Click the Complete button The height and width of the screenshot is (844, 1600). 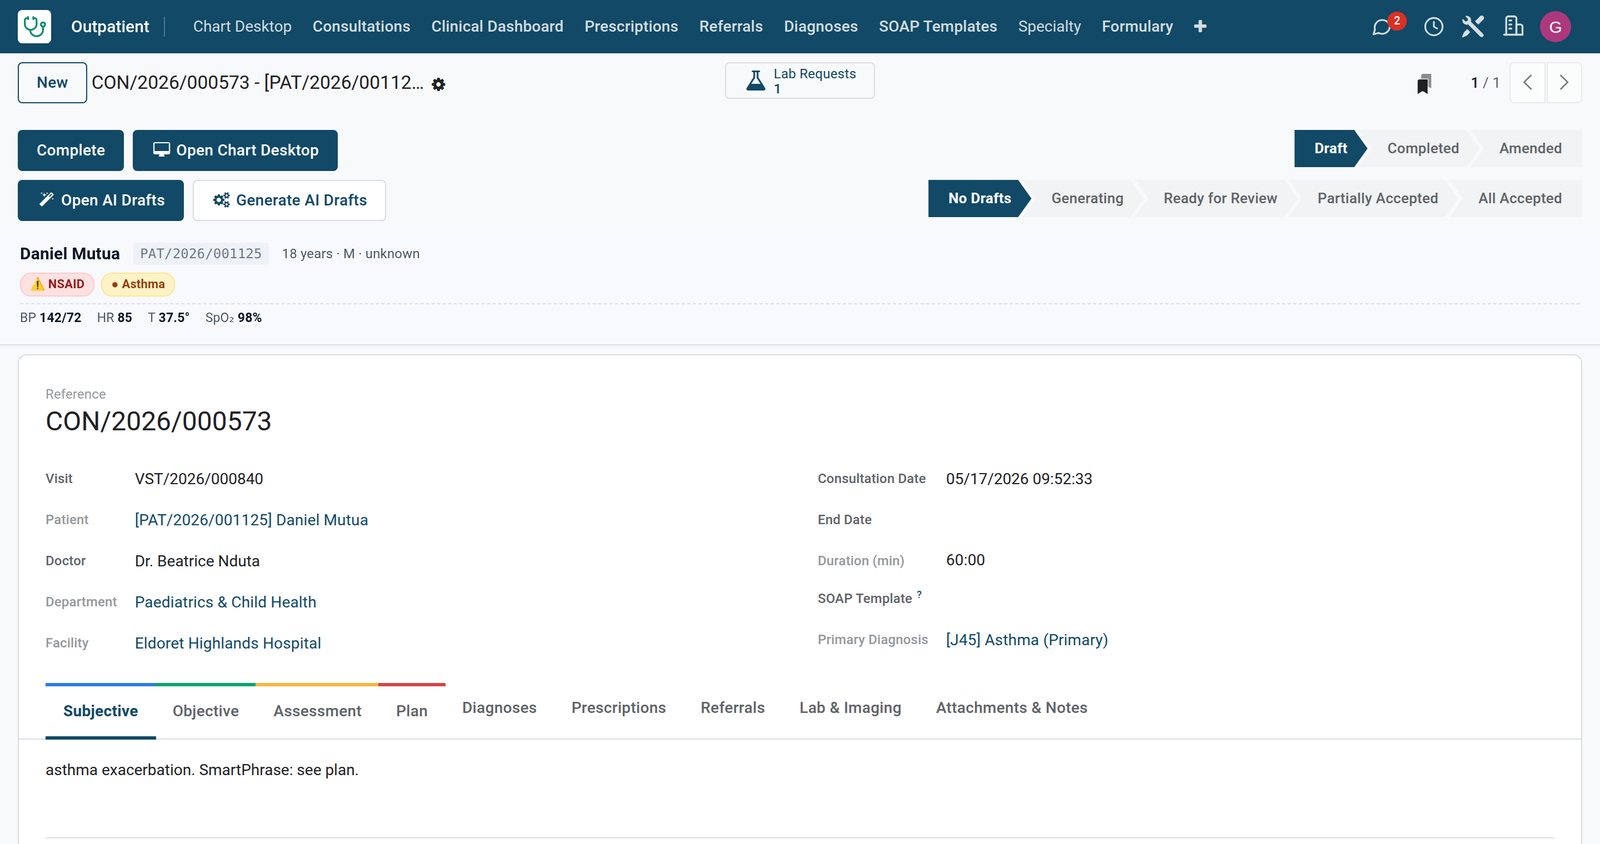[x=71, y=150]
